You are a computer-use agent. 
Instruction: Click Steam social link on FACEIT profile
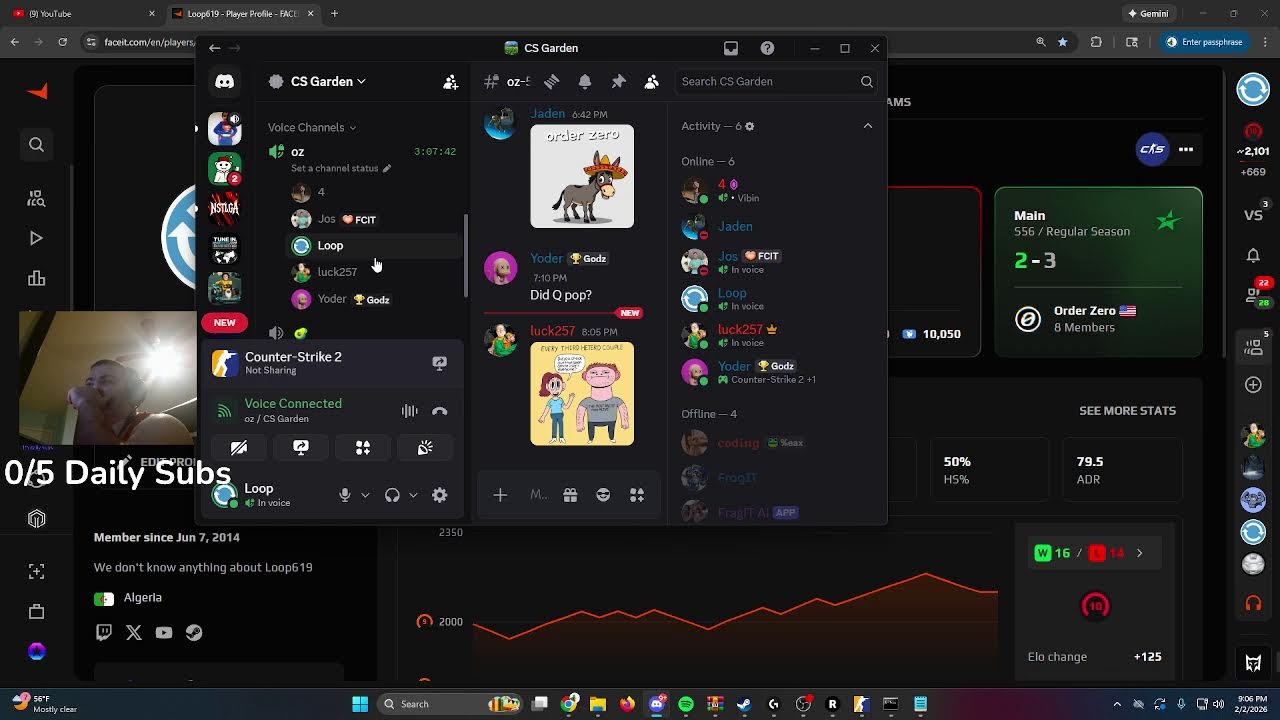coord(194,632)
